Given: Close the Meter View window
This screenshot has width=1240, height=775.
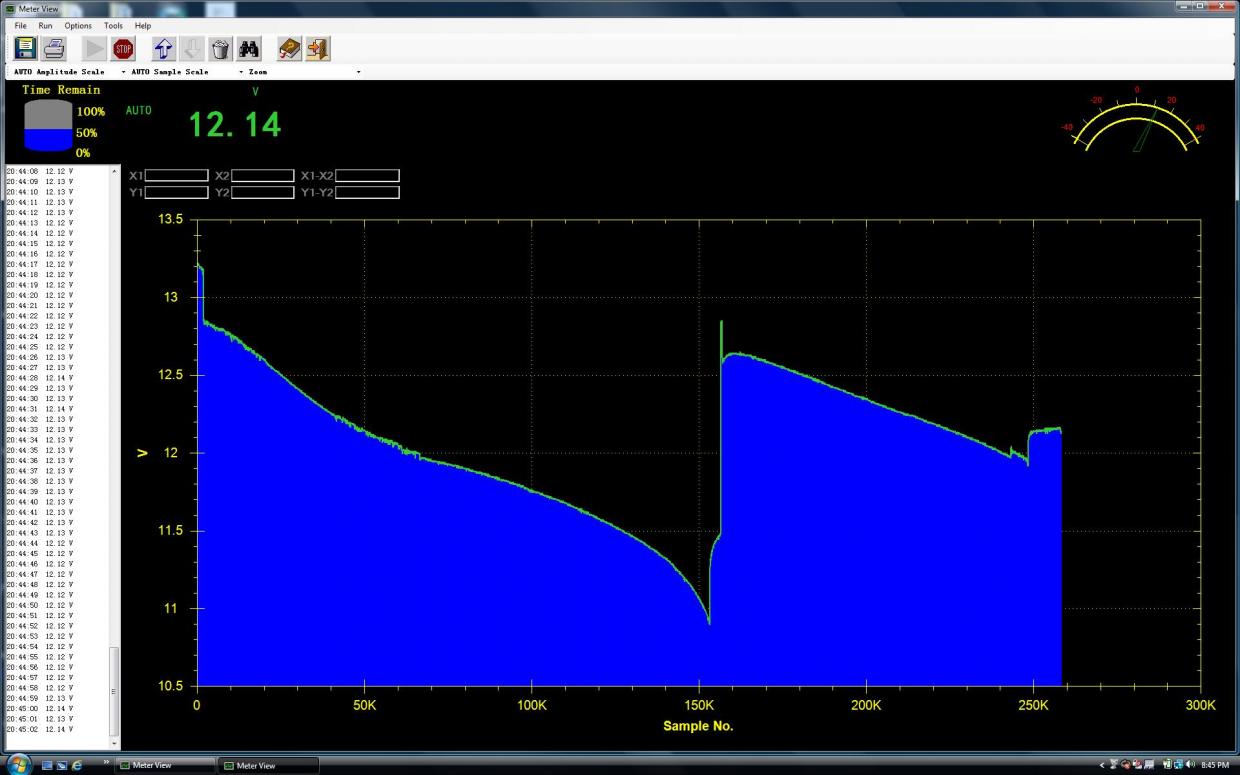Looking at the screenshot, I should pyautogui.click(x=1220, y=7).
